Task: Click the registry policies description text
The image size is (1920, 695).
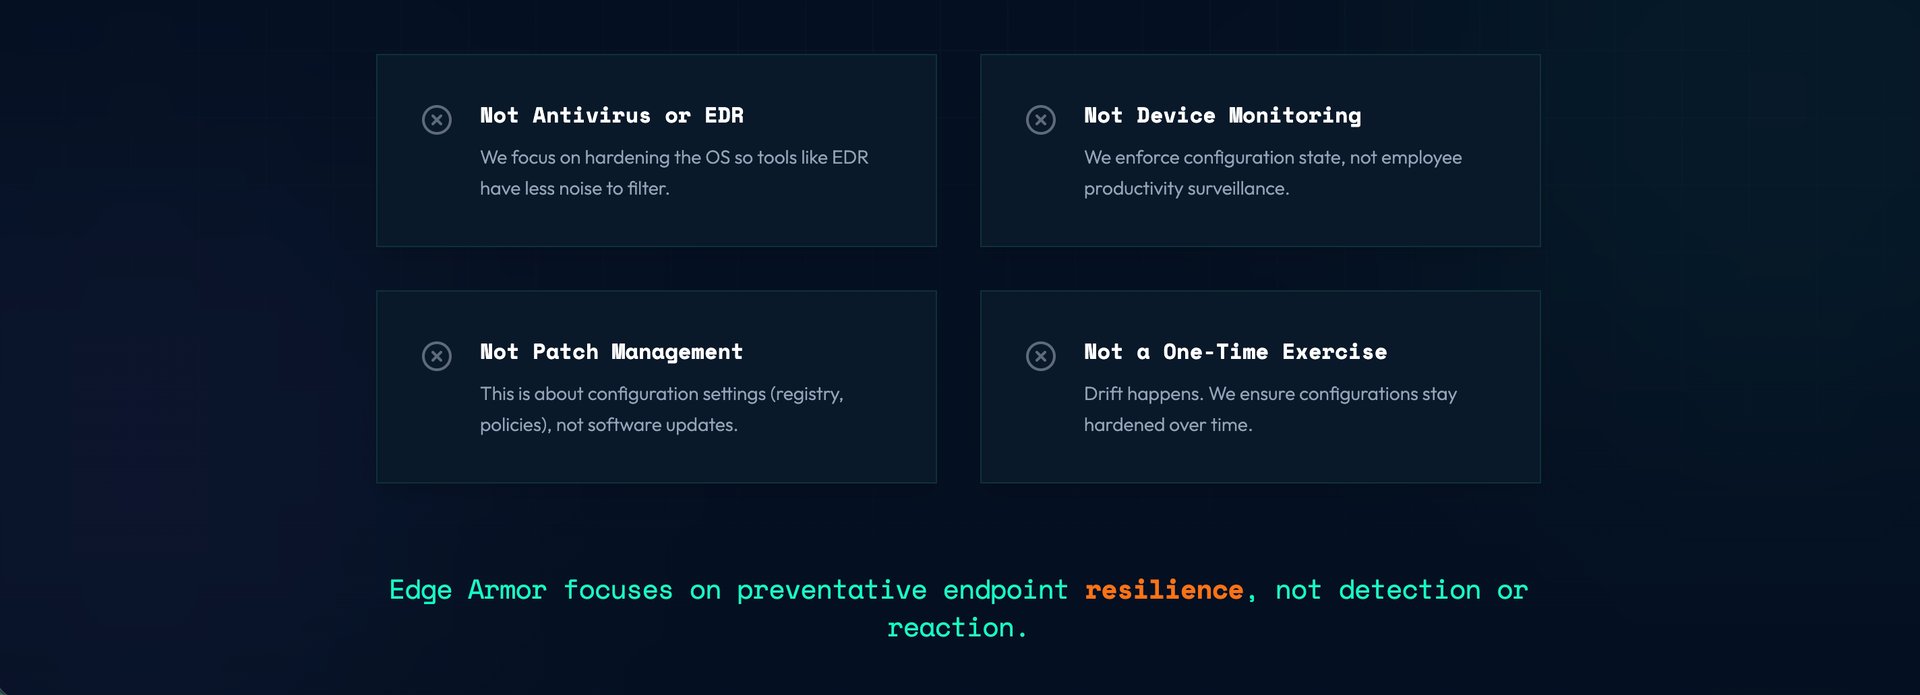Action: point(662,409)
